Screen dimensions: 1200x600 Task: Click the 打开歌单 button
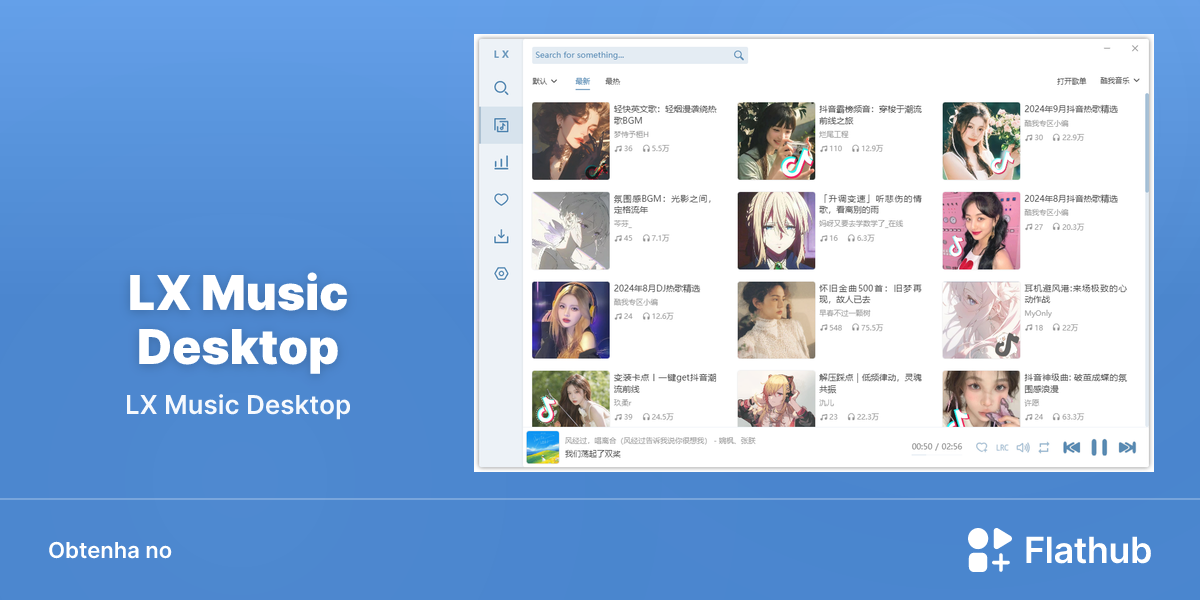pos(1071,81)
